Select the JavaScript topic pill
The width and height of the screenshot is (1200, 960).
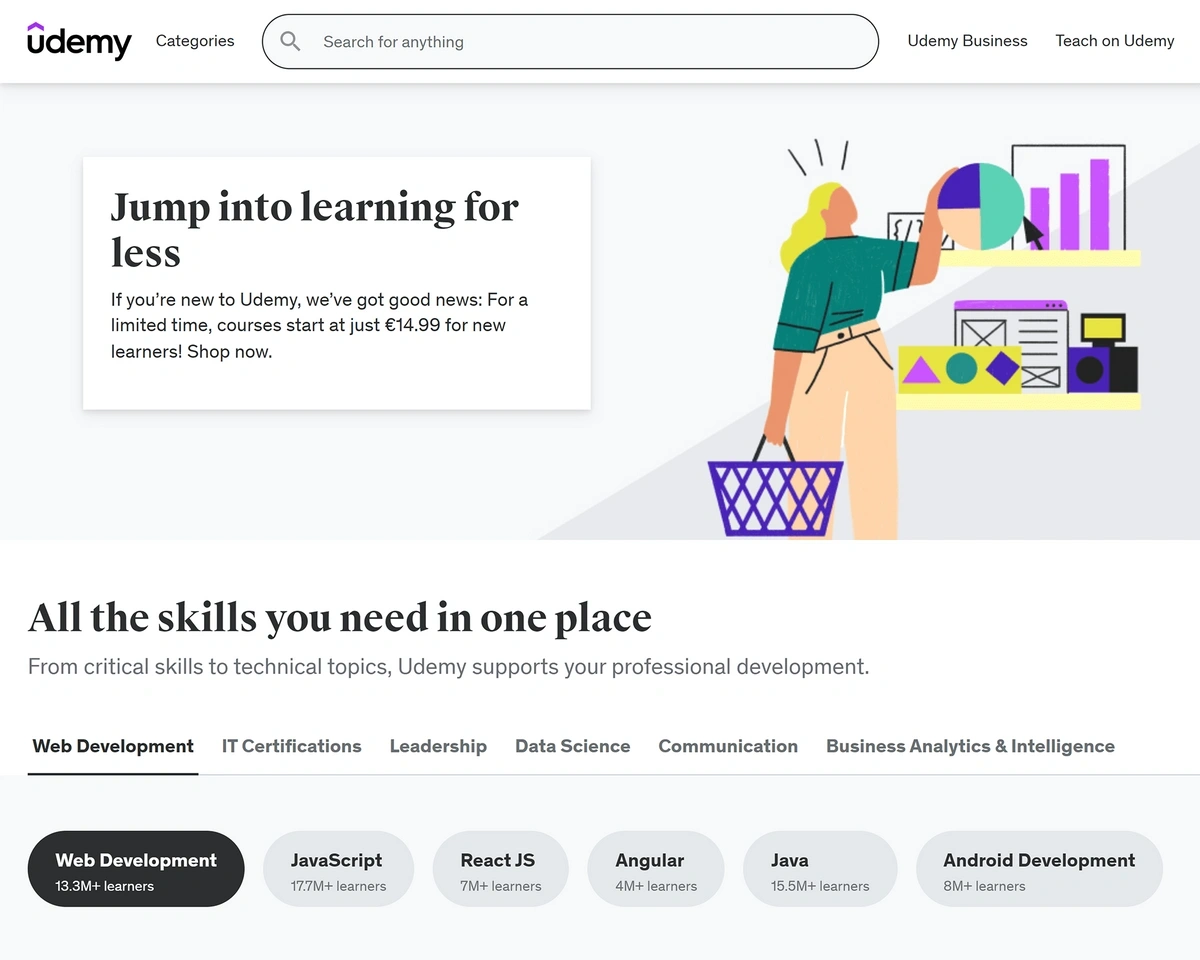coord(338,869)
